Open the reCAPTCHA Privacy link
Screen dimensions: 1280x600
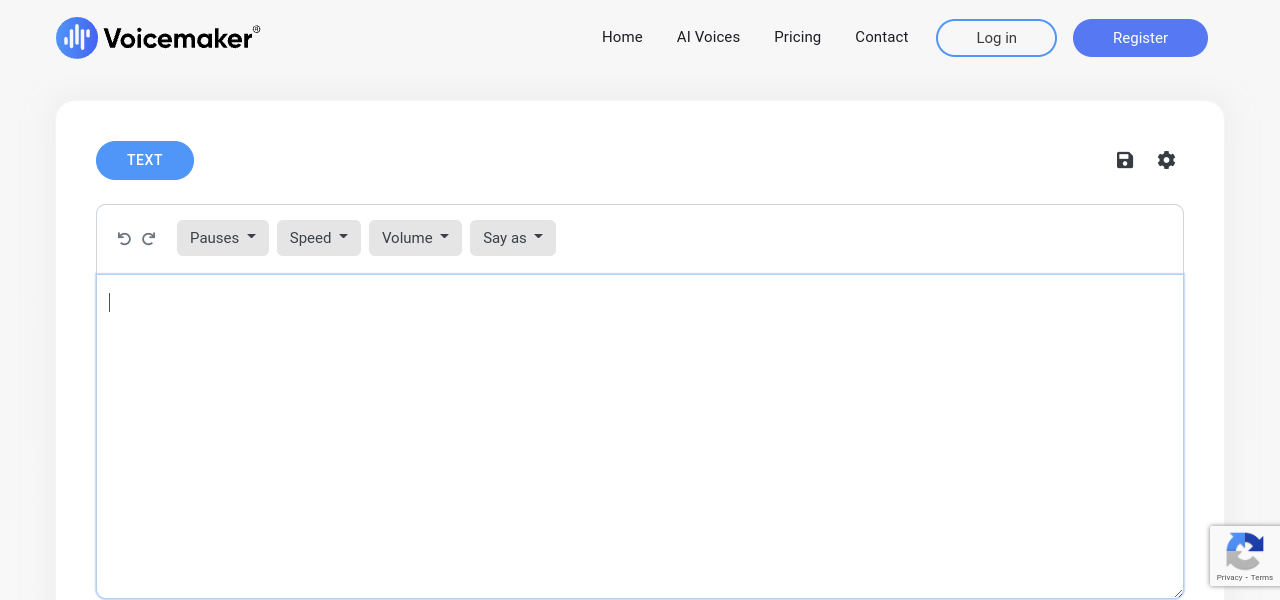click(x=1229, y=577)
